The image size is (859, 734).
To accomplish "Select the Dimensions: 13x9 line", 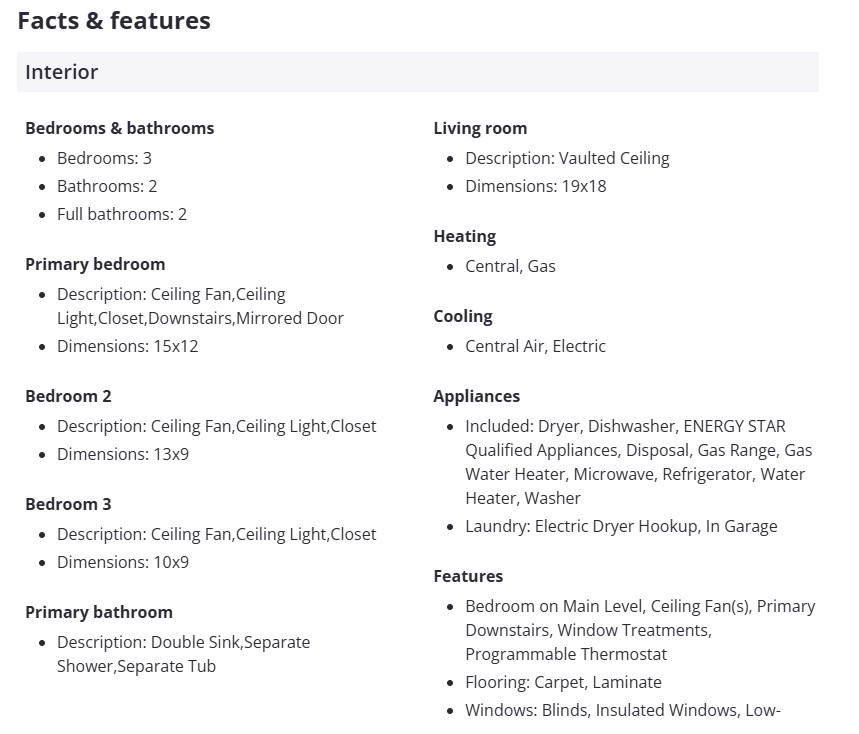I will click(x=122, y=454).
